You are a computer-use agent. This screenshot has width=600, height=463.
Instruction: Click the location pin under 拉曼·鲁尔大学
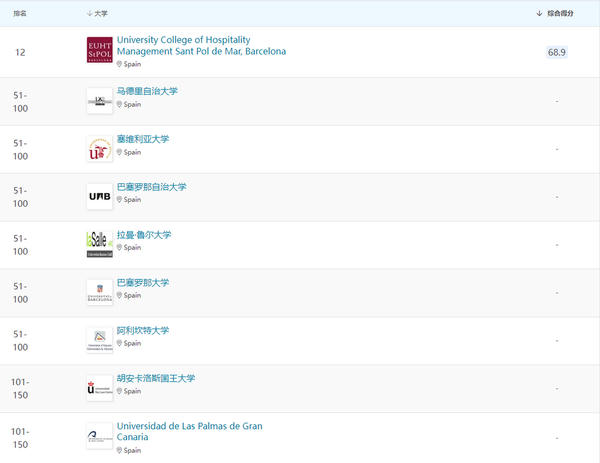119,247
